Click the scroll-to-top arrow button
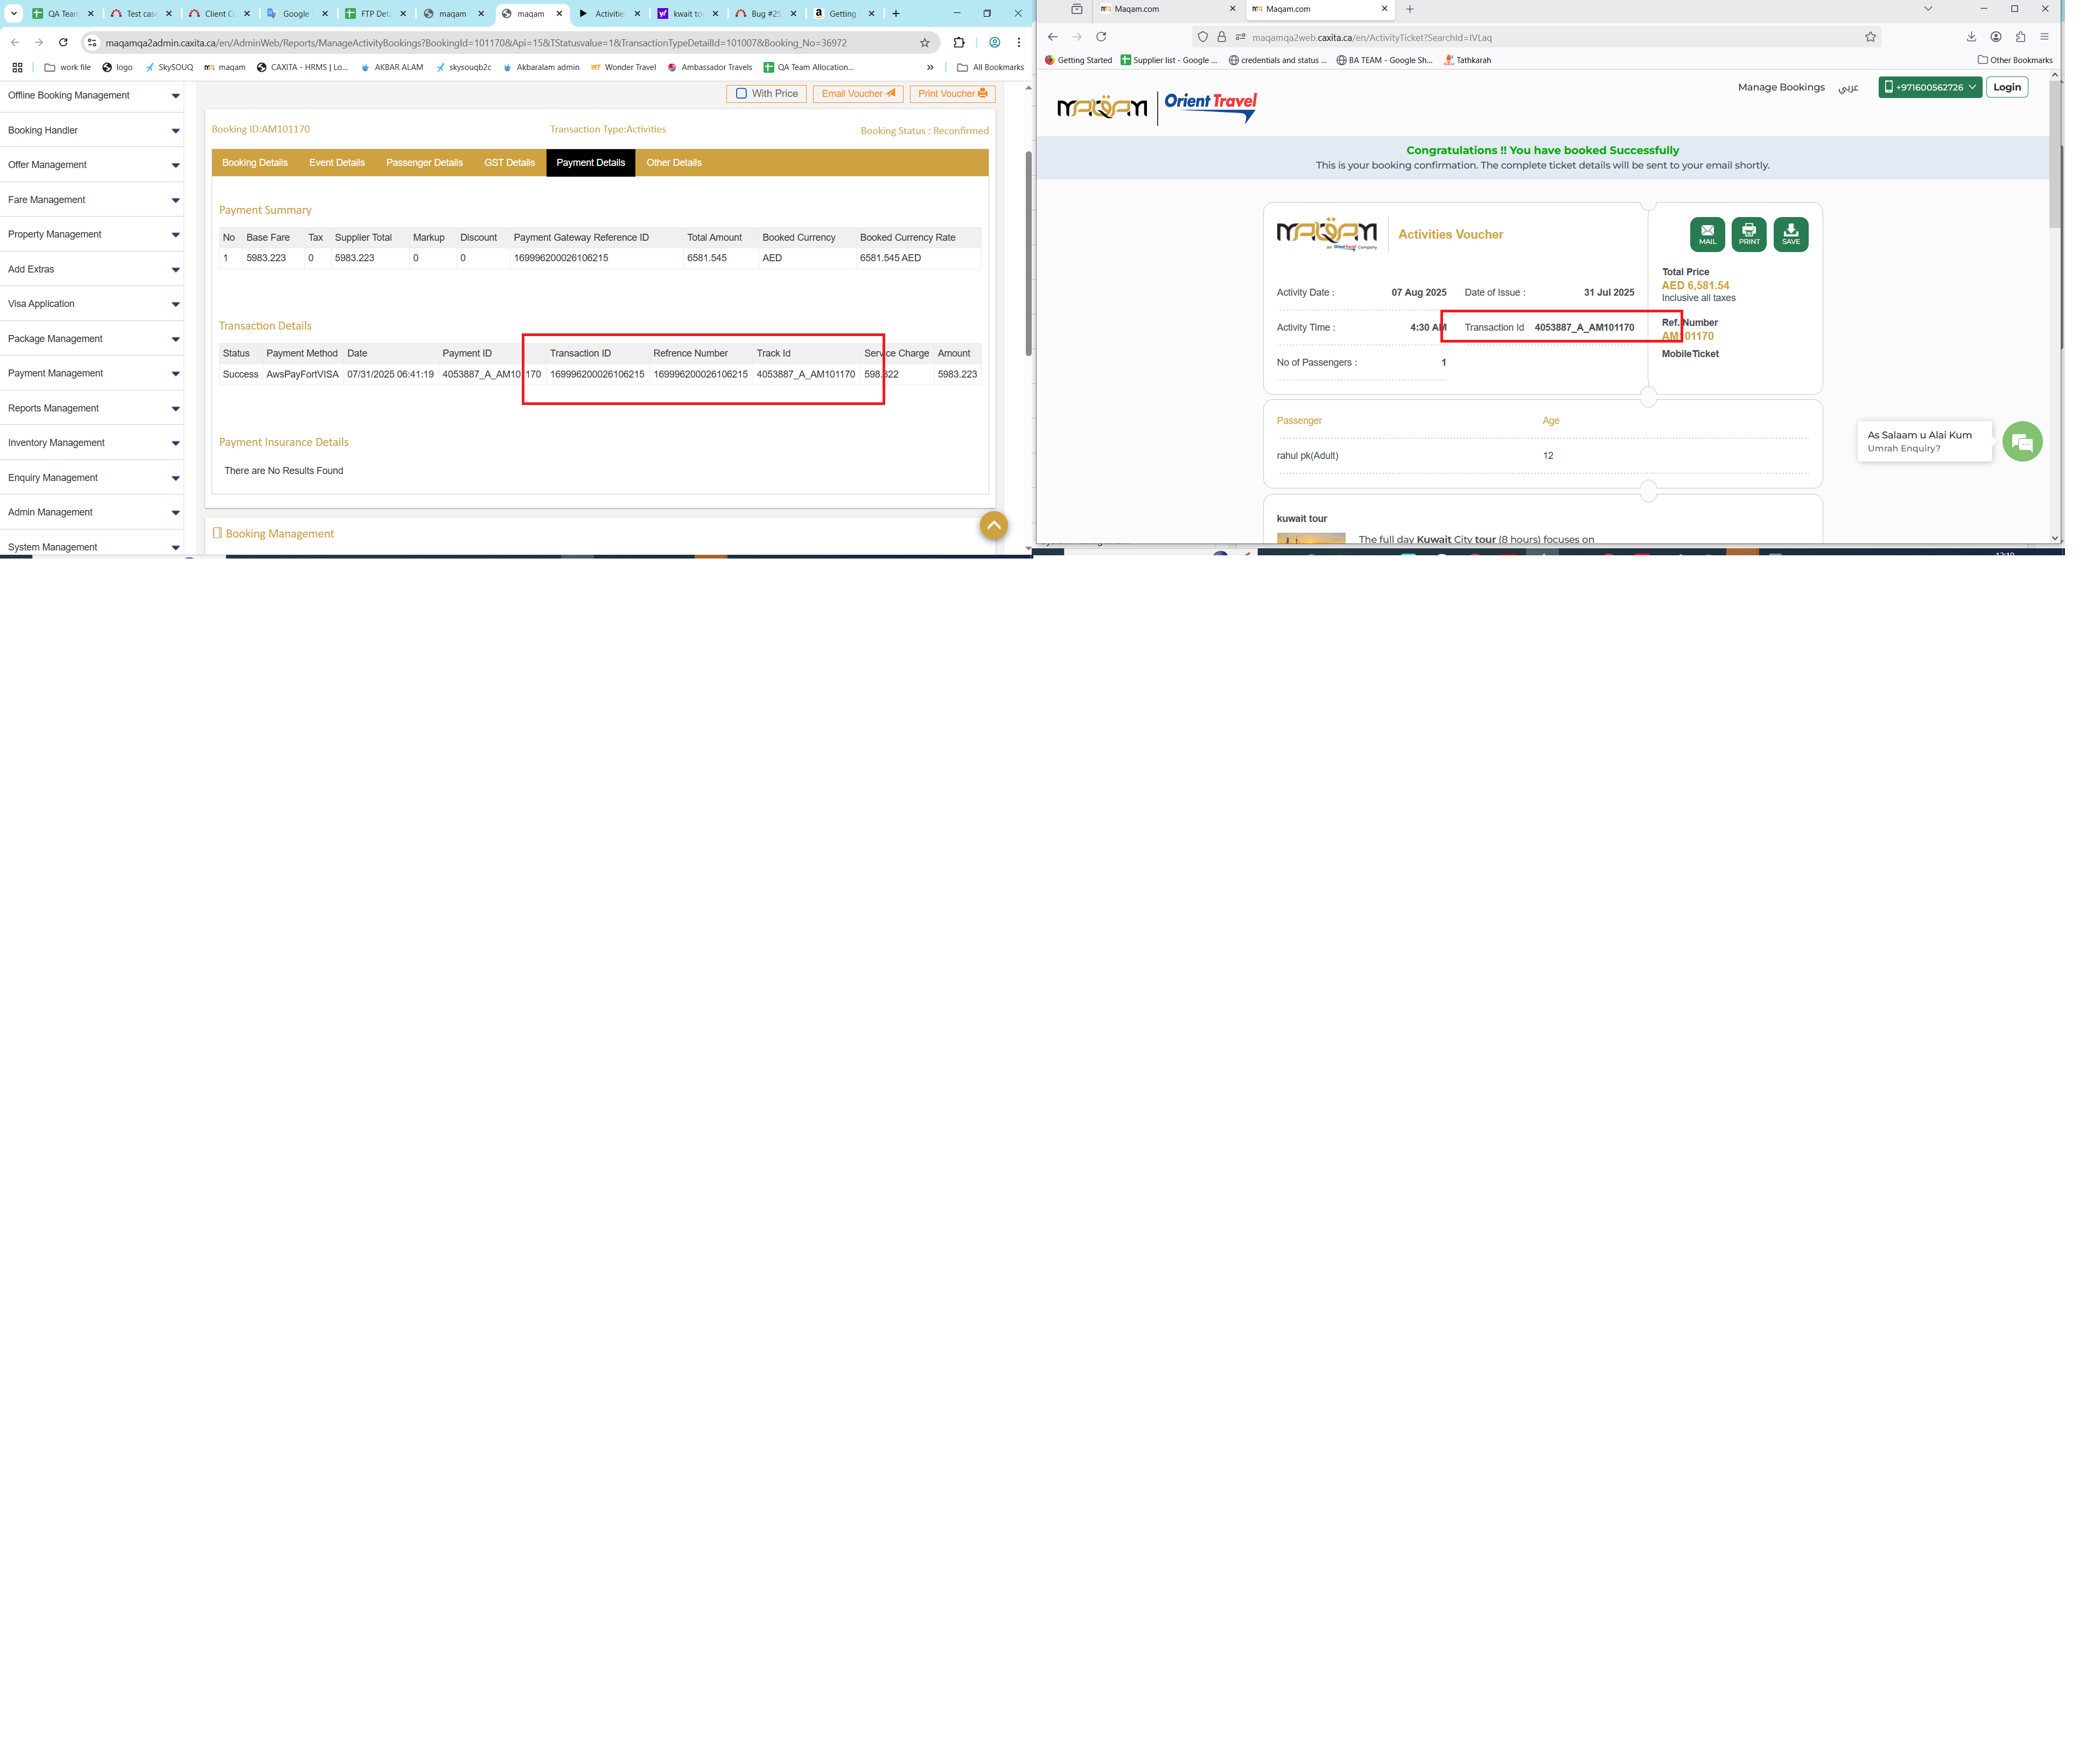The width and height of the screenshot is (2100, 1758). pyautogui.click(x=993, y=526)
